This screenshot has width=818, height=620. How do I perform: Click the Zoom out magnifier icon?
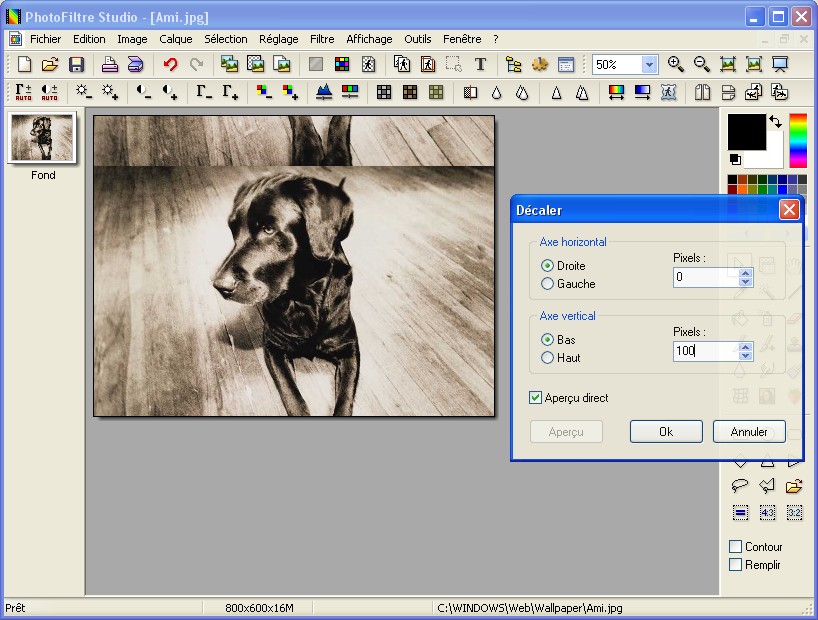[x=702, y=64]
